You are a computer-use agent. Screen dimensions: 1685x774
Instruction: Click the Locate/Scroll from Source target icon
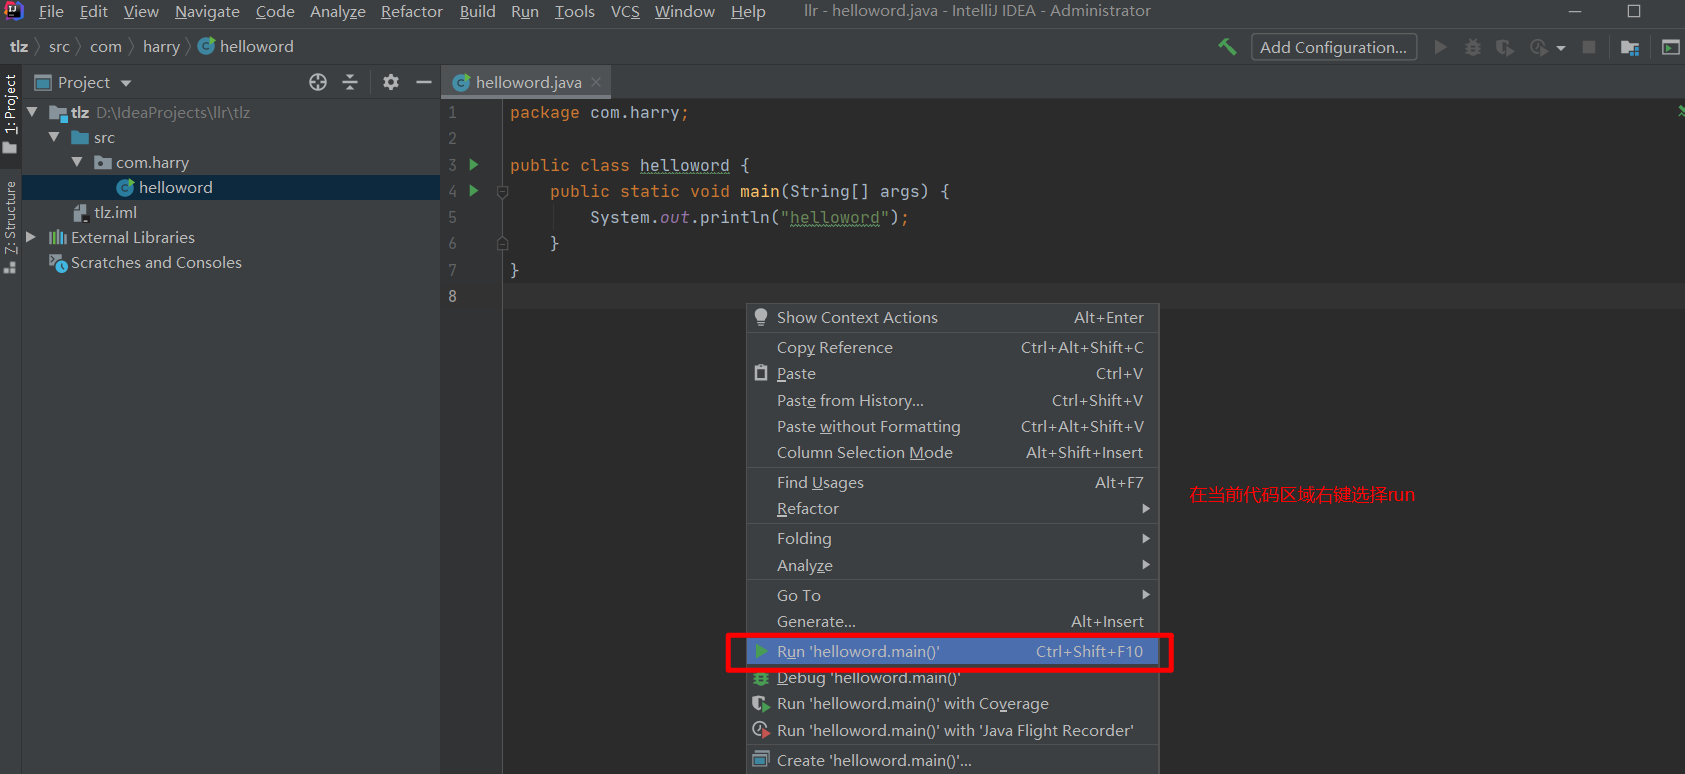(x=318, y=82)
